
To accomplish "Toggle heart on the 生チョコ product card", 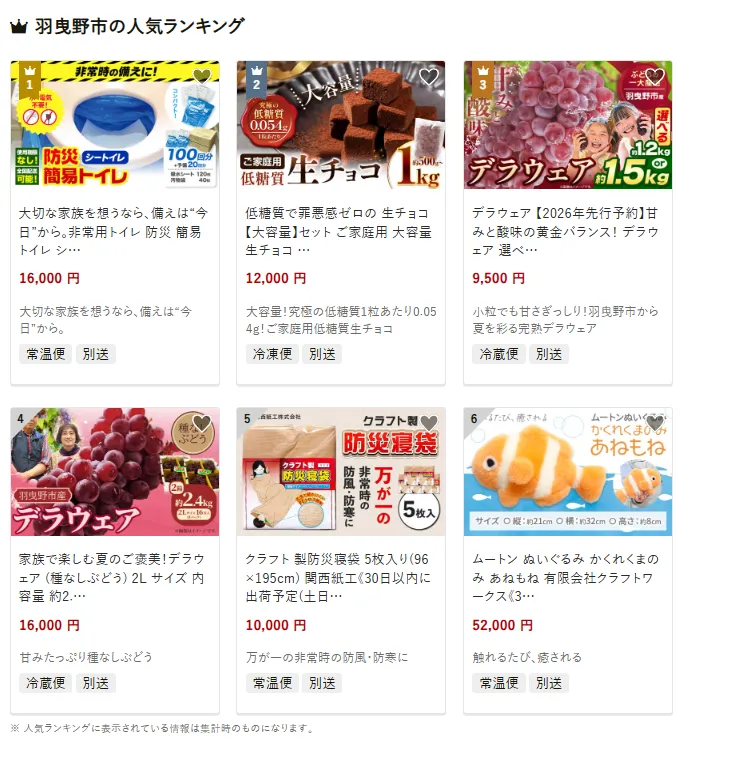I will 429,76.
